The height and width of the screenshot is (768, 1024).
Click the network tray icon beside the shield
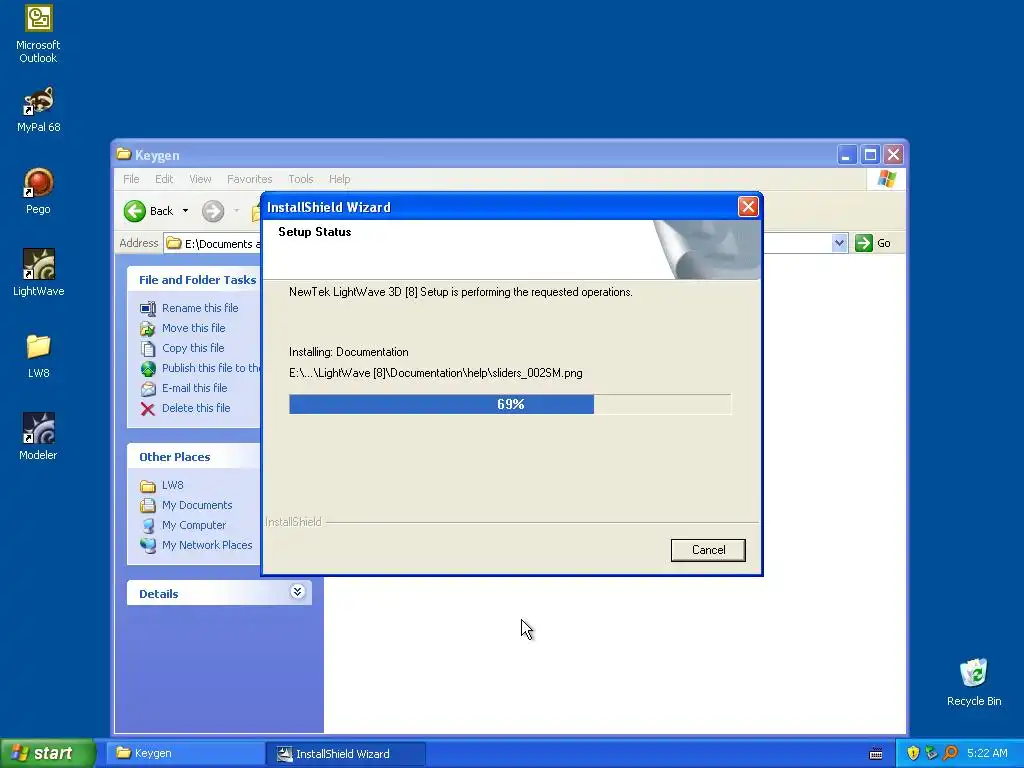click(931, 753)
